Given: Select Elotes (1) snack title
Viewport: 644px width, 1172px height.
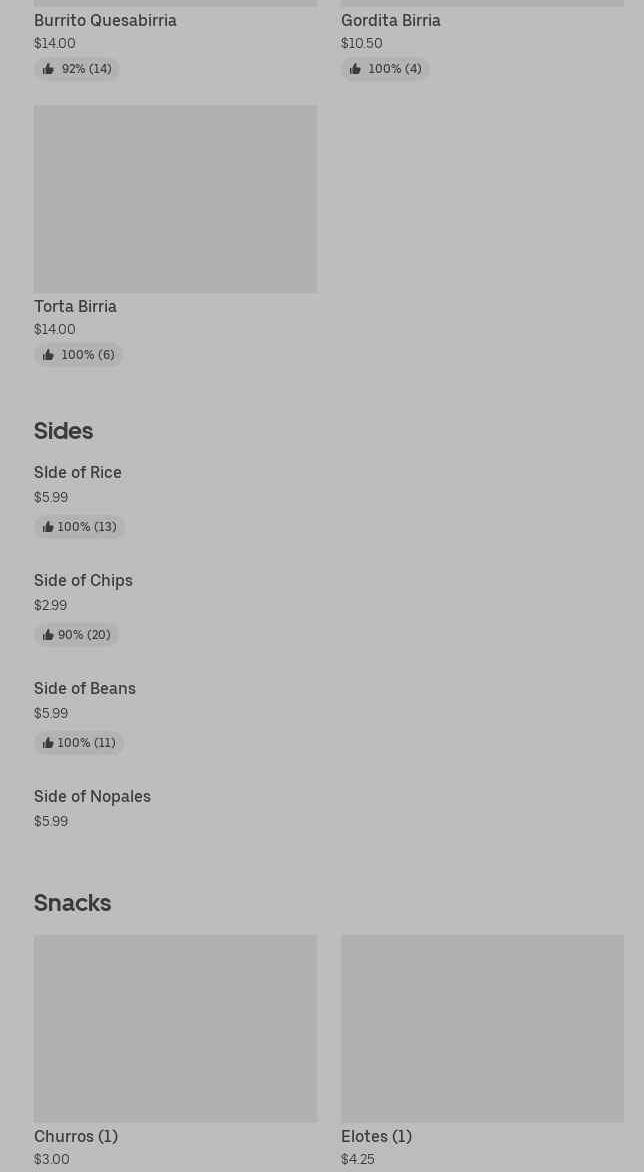Looking at the screenshot, I should (376, 1136).
